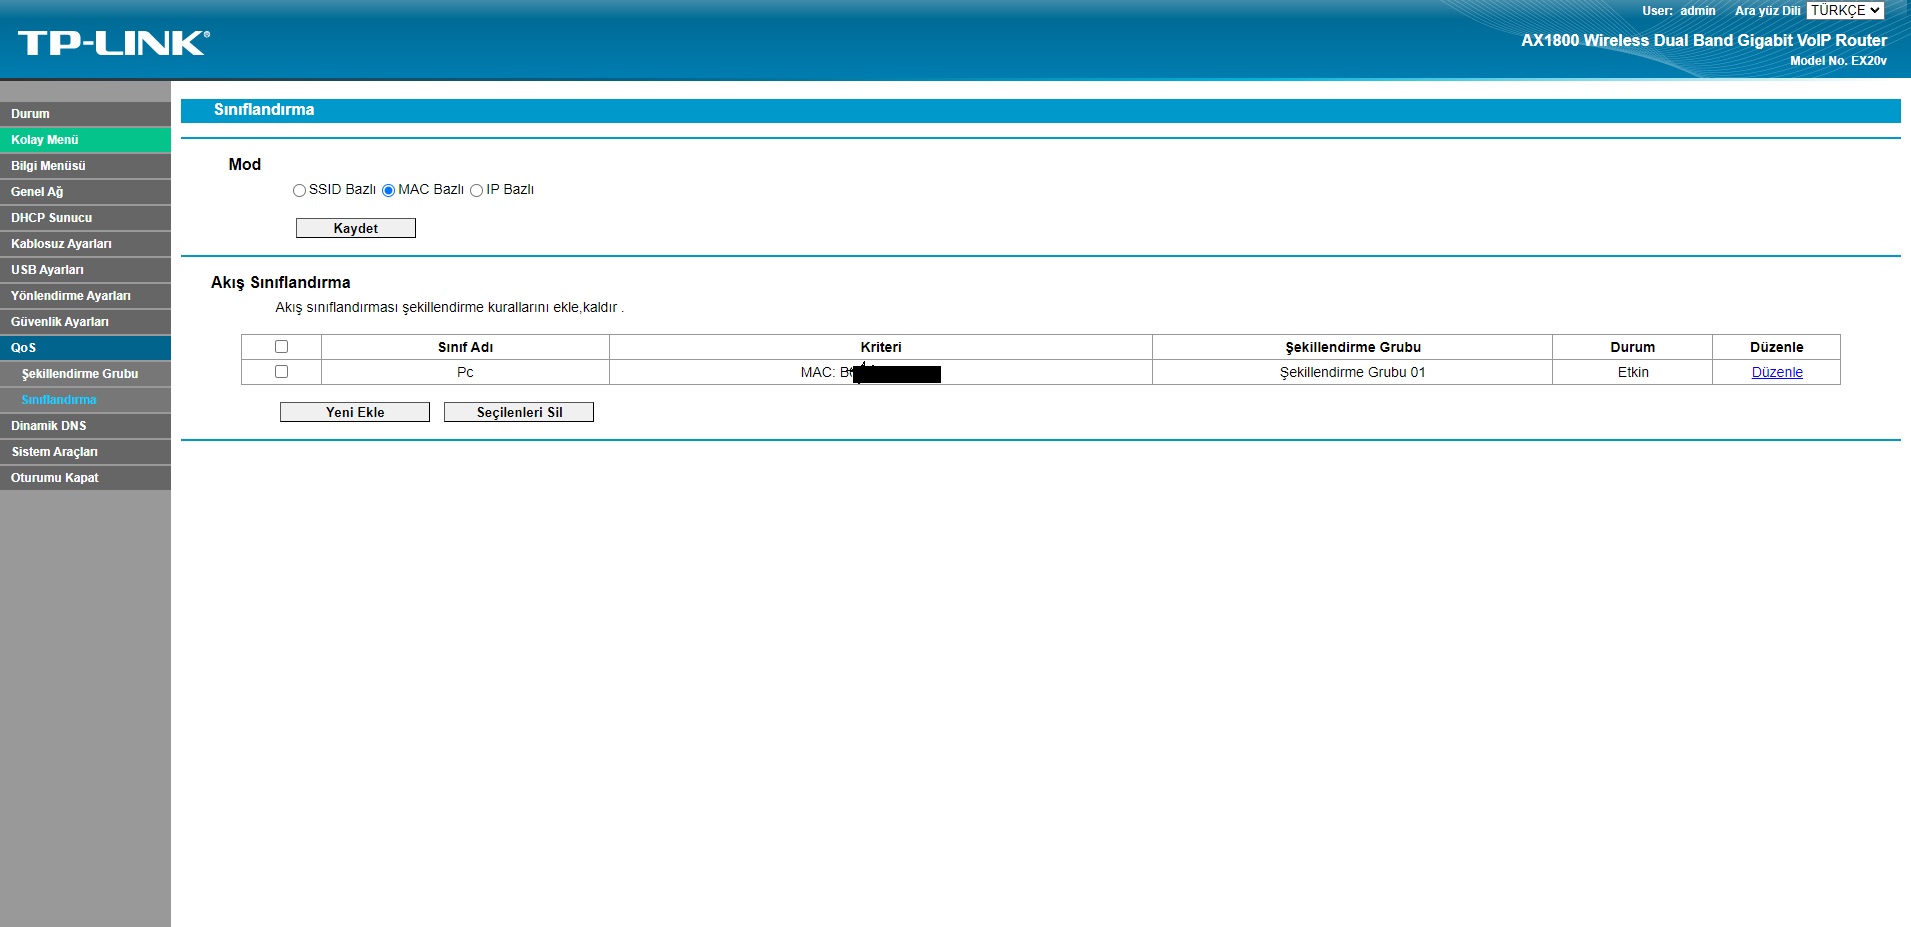The width and height of the screenshot is (1911, 927).
Task: Open the Bilgi Menüsü sidebar item
Action: [x=85, y=166]
